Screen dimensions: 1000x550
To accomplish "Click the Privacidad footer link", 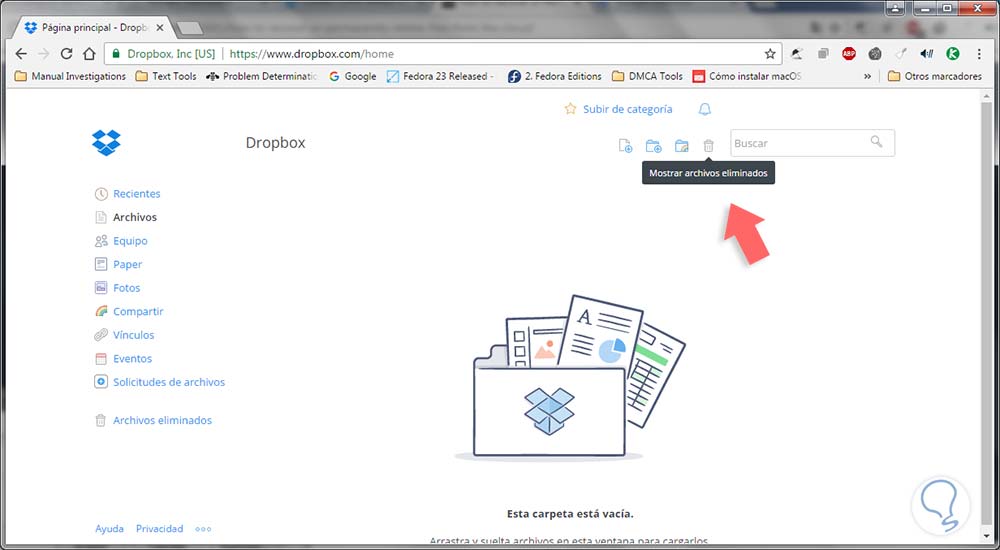I will (x=159, y=529).
